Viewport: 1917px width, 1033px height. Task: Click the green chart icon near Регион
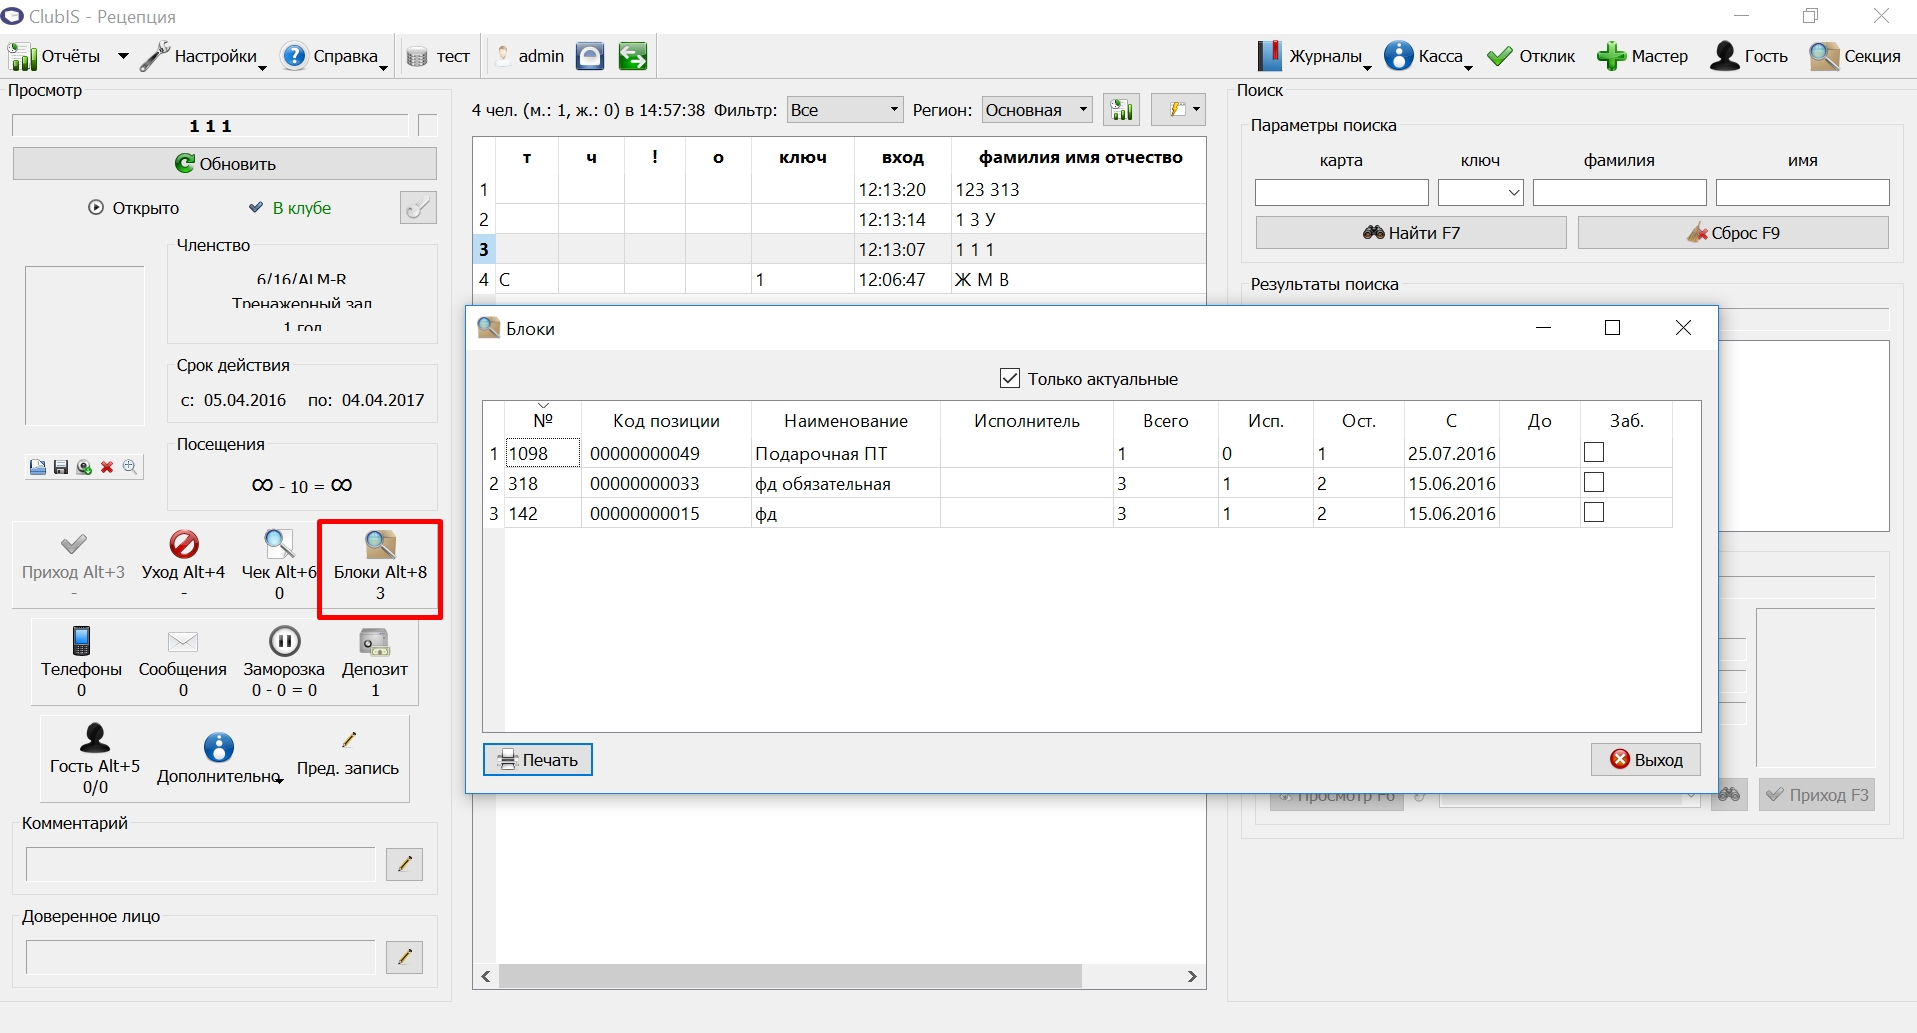(x=1122, y=110)
